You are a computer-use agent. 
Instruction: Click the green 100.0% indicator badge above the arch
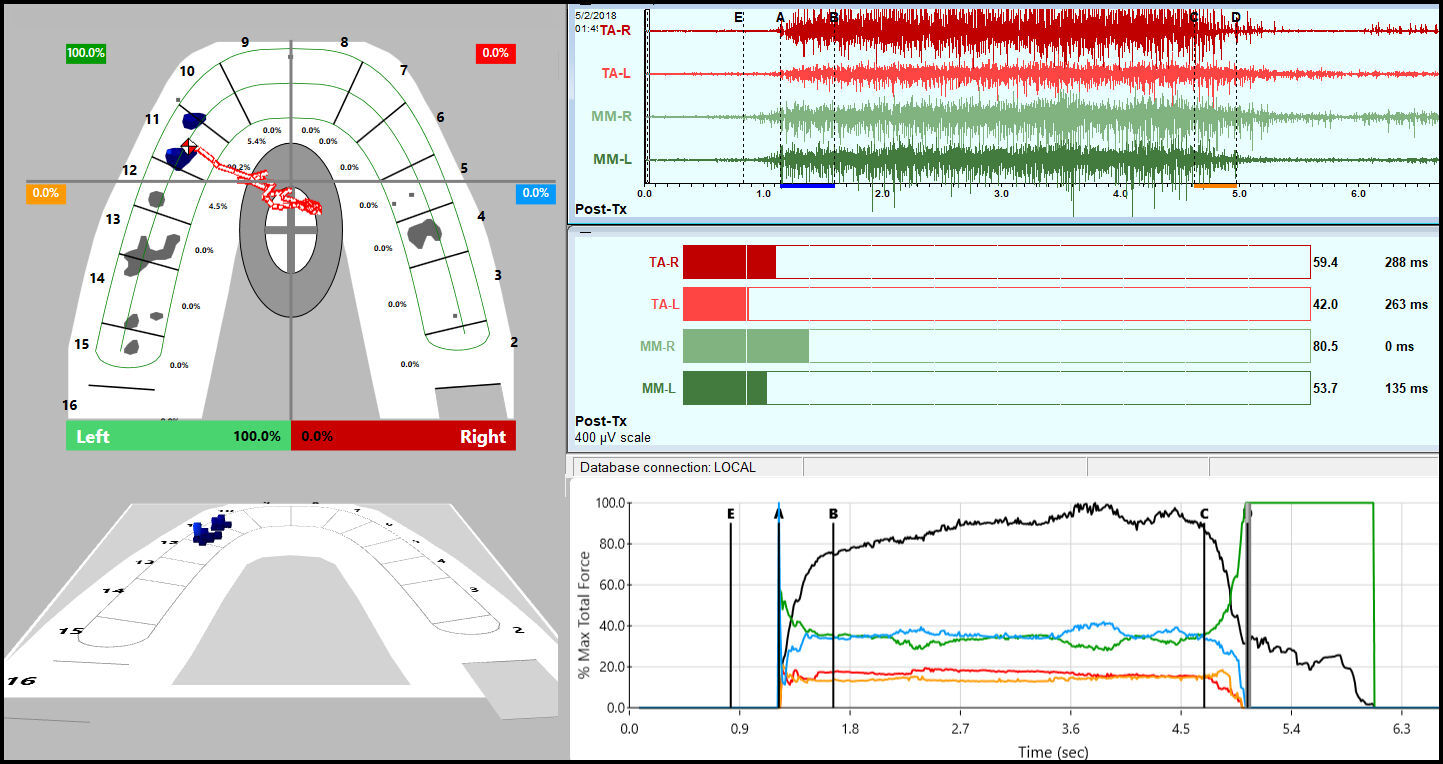pyautogui.click(x=86, y=53)
